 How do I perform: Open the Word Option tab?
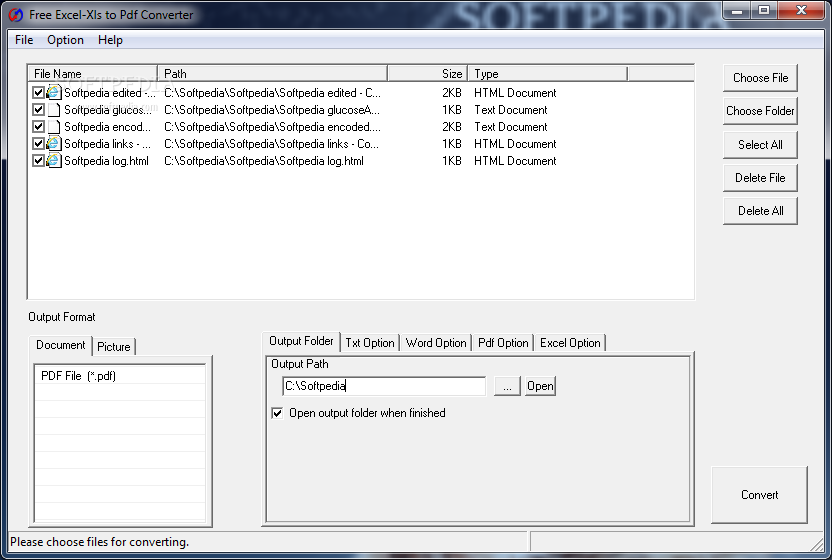point(436,343)
